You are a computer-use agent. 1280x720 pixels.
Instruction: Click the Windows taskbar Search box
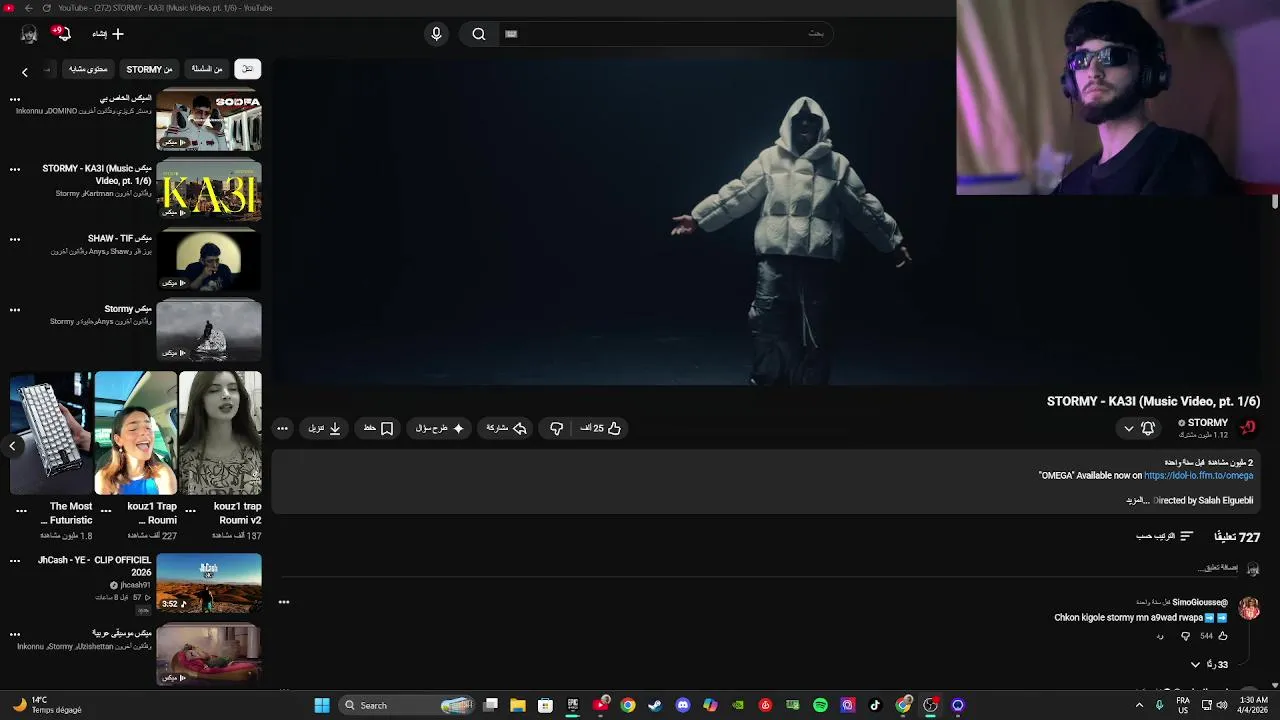point(405,705)
